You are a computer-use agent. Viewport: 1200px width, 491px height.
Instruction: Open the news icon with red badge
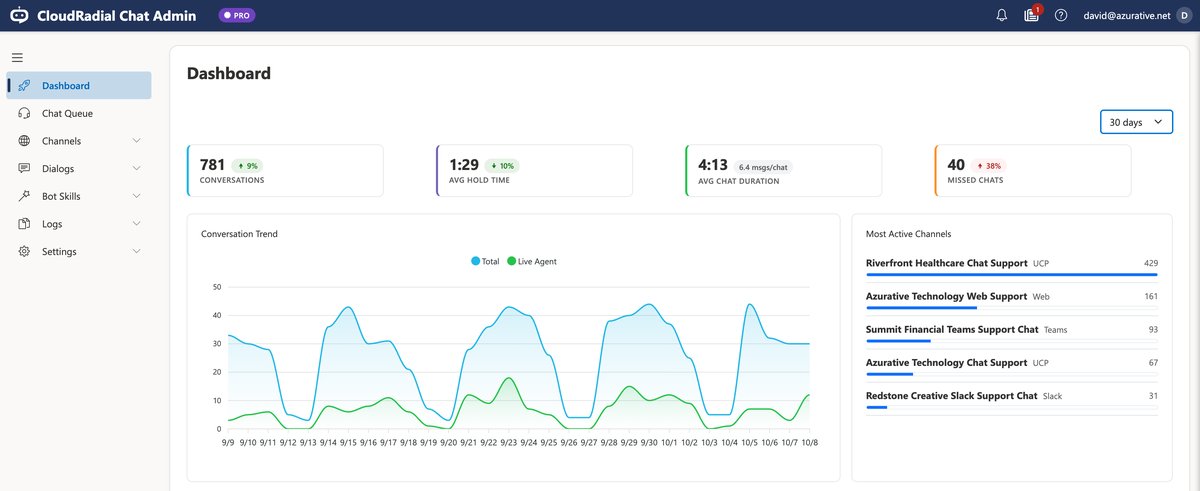pos(1032,15)
